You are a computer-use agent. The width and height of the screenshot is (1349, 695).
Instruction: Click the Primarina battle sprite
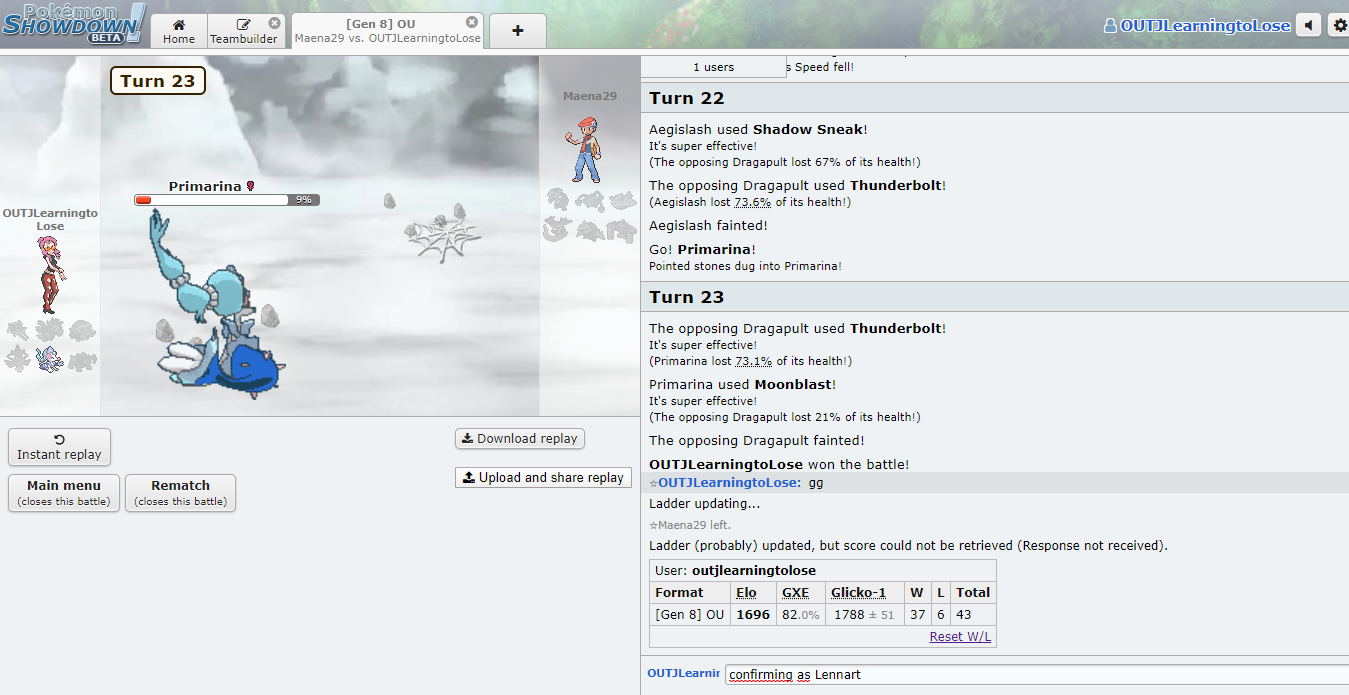(x=218, y=304)
